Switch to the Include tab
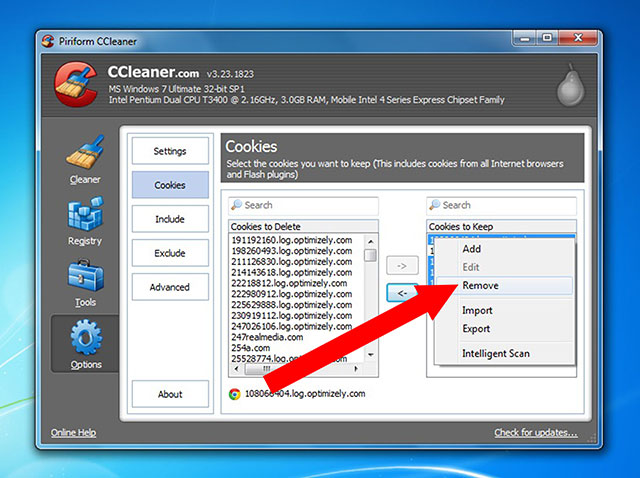This screenshot has width=640, height=478. (x=170, y=219)
